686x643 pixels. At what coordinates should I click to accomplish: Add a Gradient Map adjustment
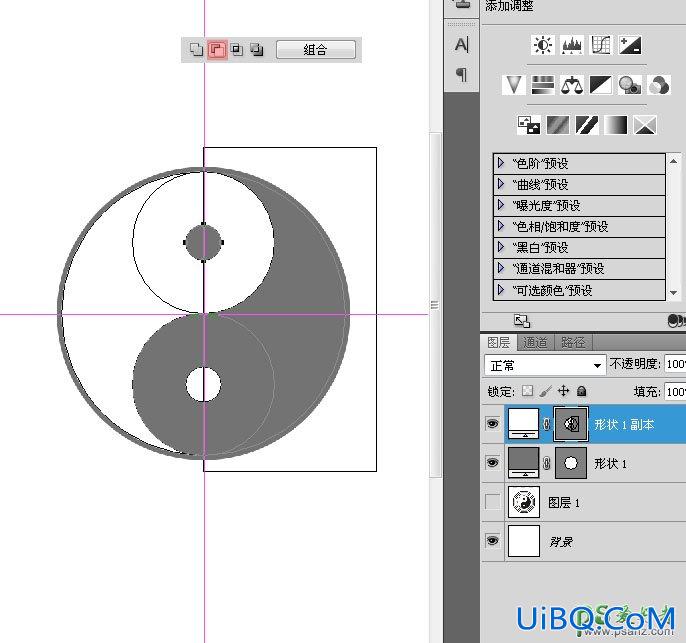tap(616, 125)
